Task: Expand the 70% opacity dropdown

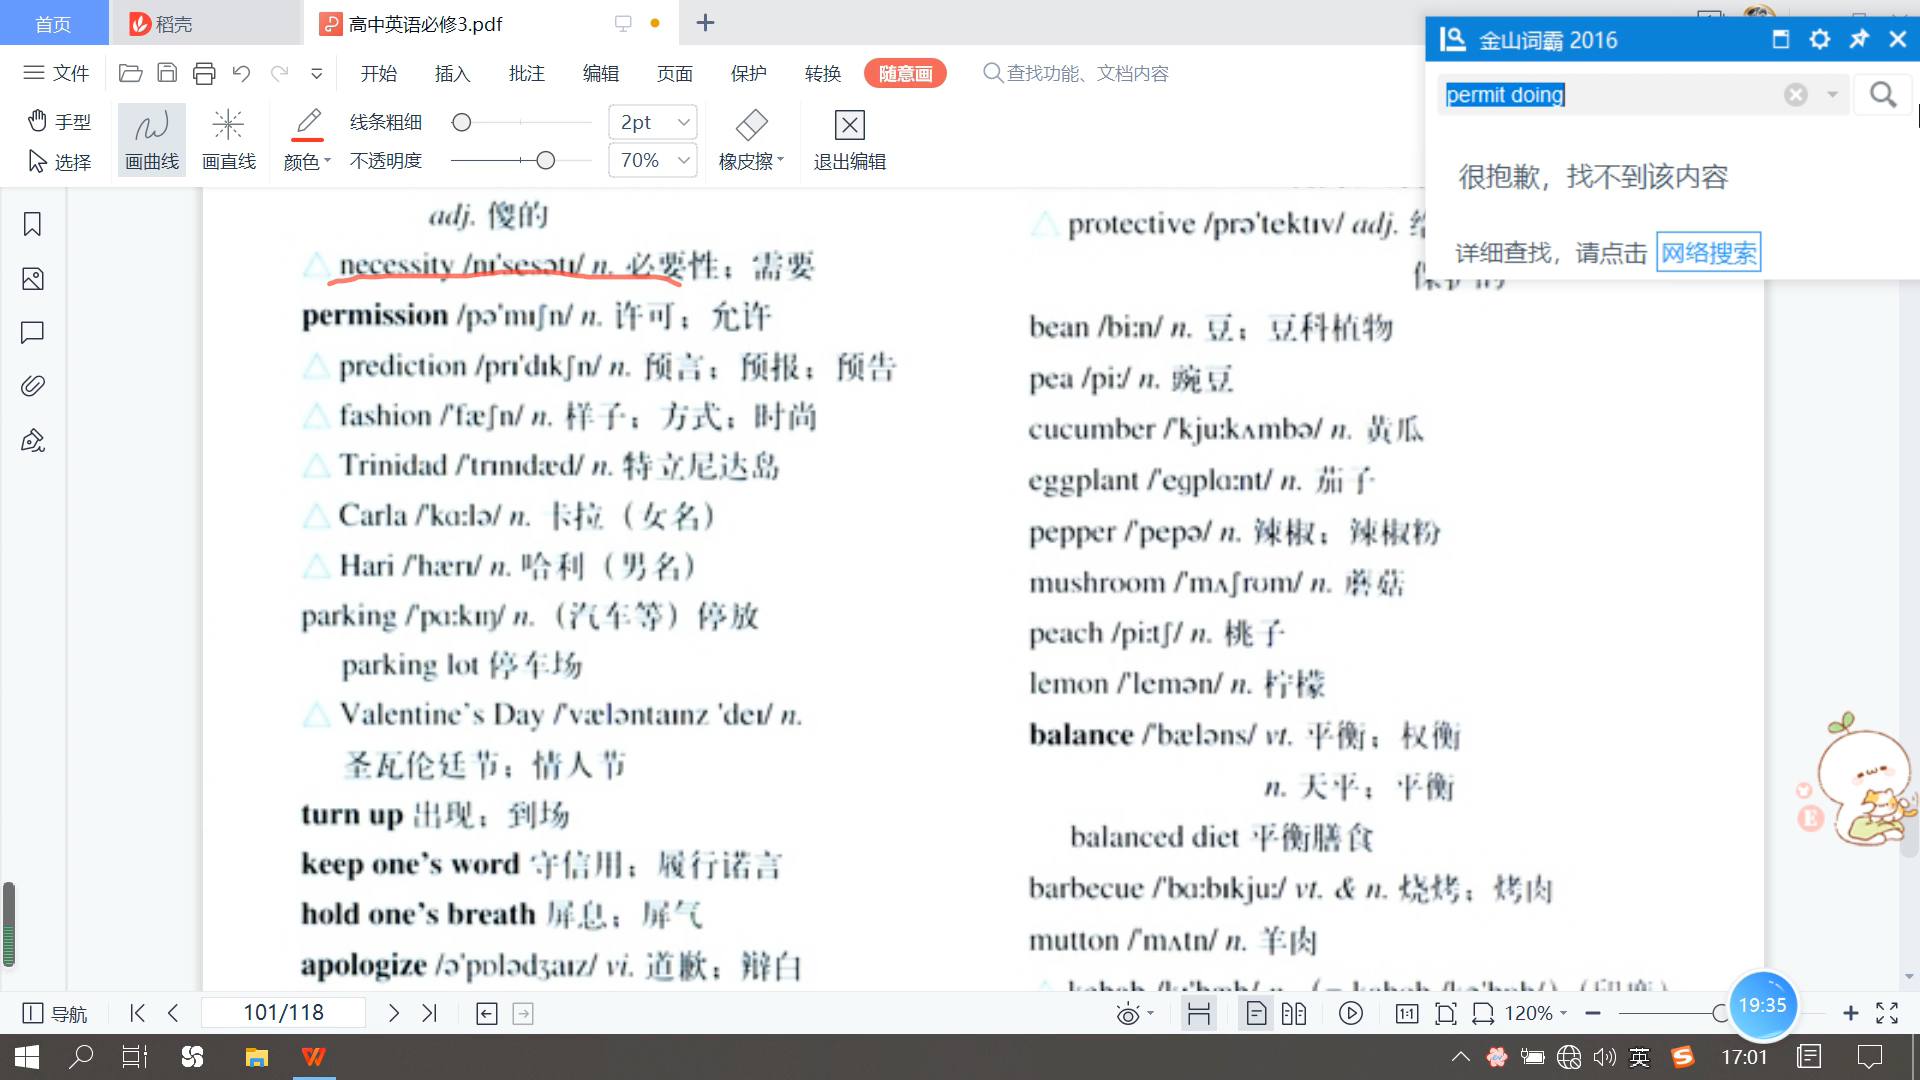Action: 684,160
